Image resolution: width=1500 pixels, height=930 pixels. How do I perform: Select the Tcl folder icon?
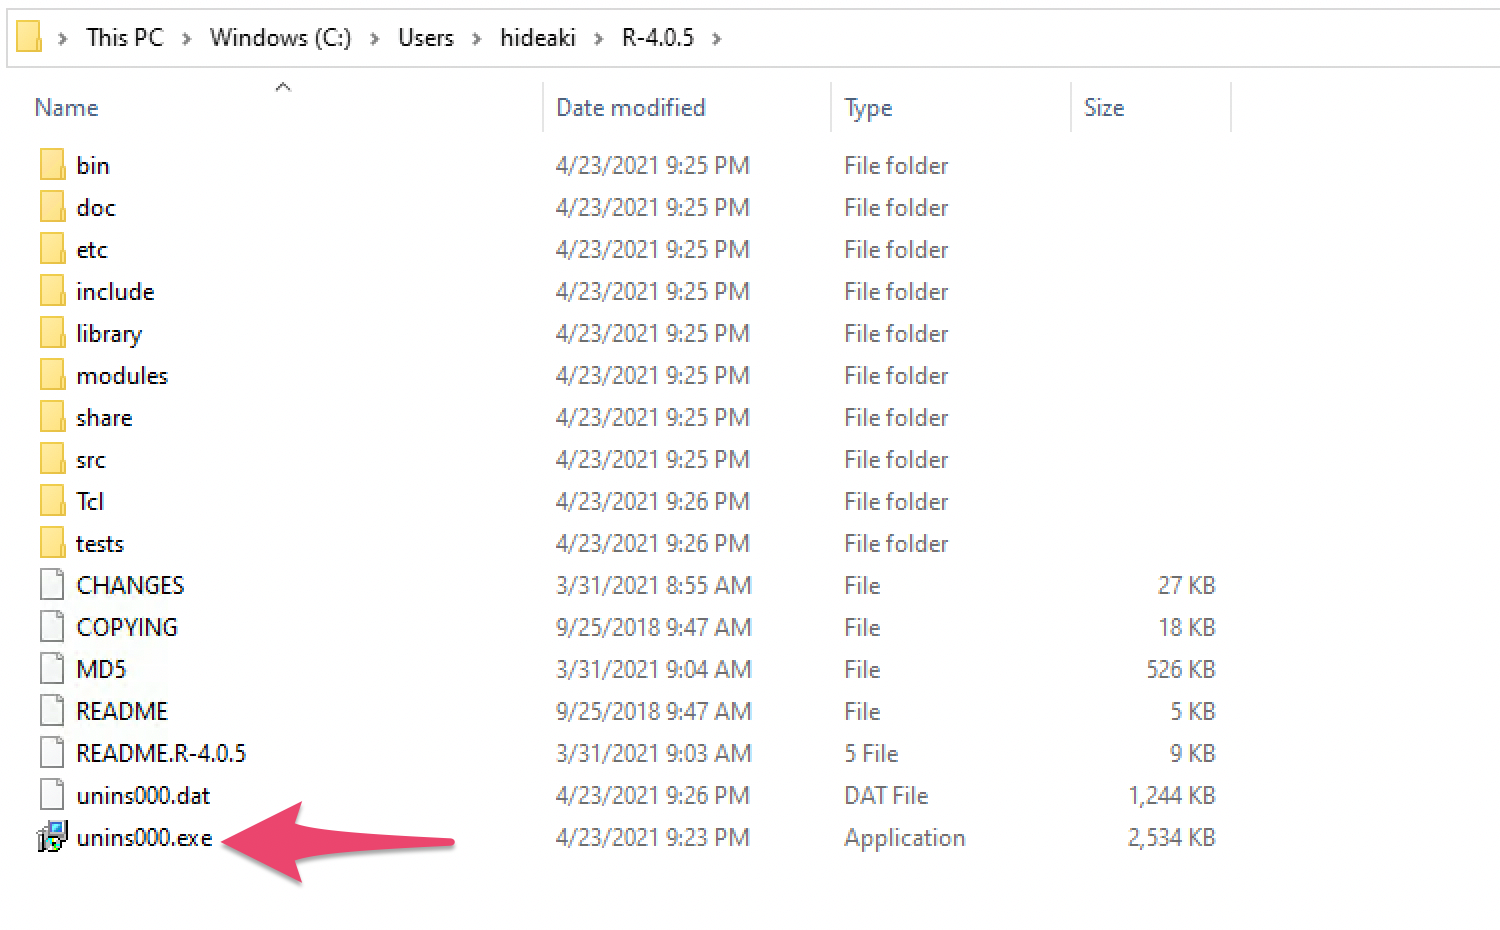coord(52,501)
